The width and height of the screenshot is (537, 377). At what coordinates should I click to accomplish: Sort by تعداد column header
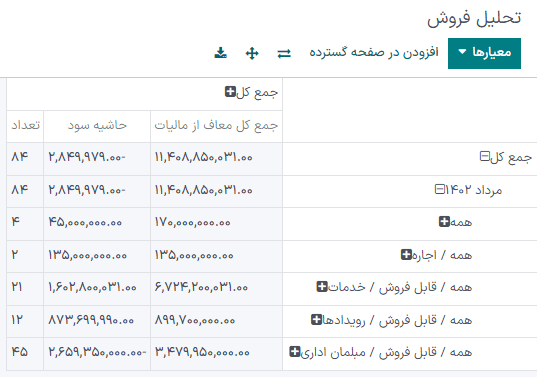pyautogui.click(x=25, y=126)
